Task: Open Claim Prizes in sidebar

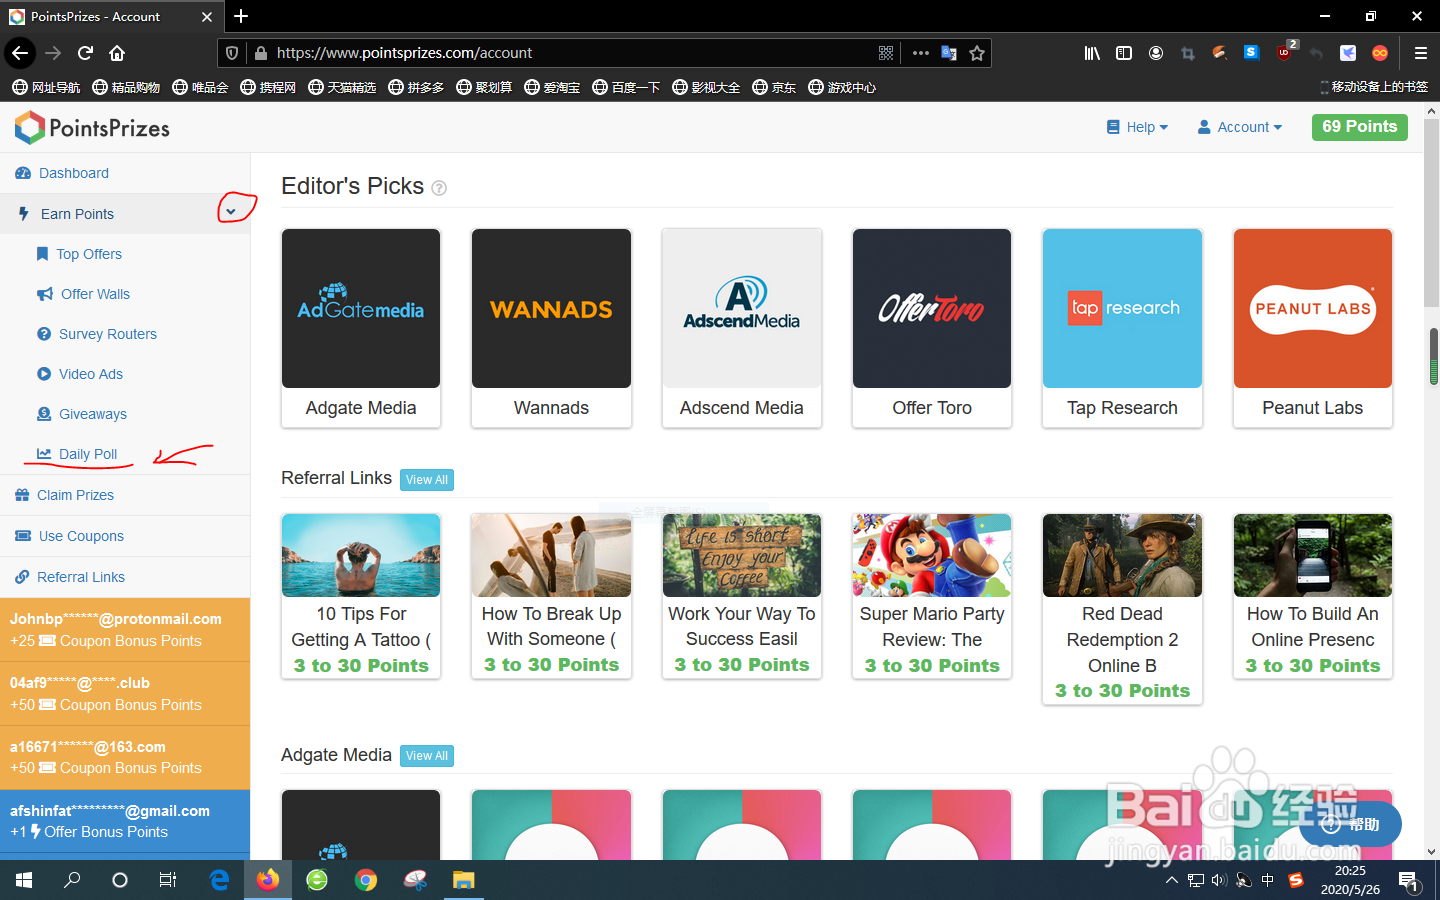Action: tap(125, 495)
